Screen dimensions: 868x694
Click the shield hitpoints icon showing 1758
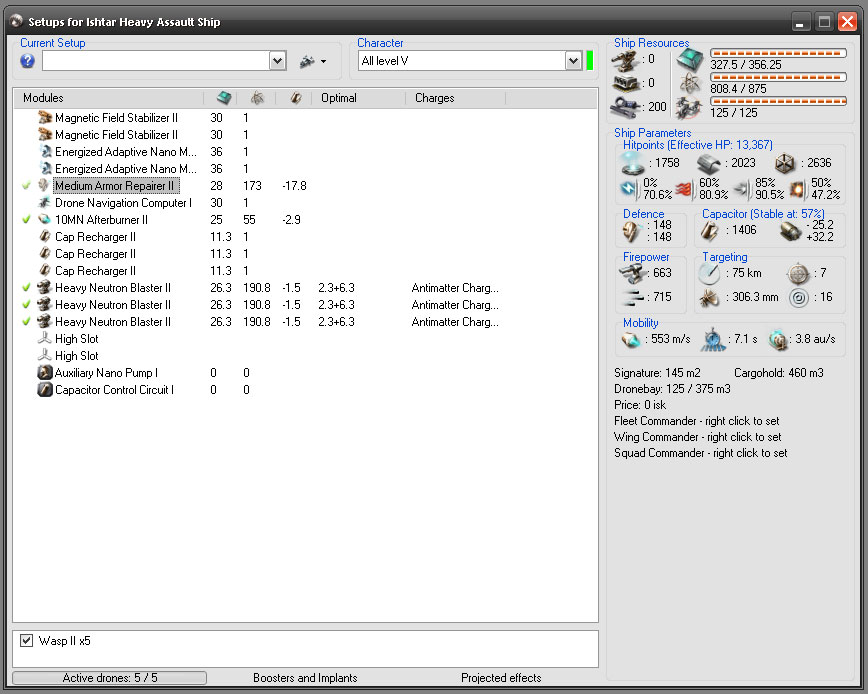632,163
